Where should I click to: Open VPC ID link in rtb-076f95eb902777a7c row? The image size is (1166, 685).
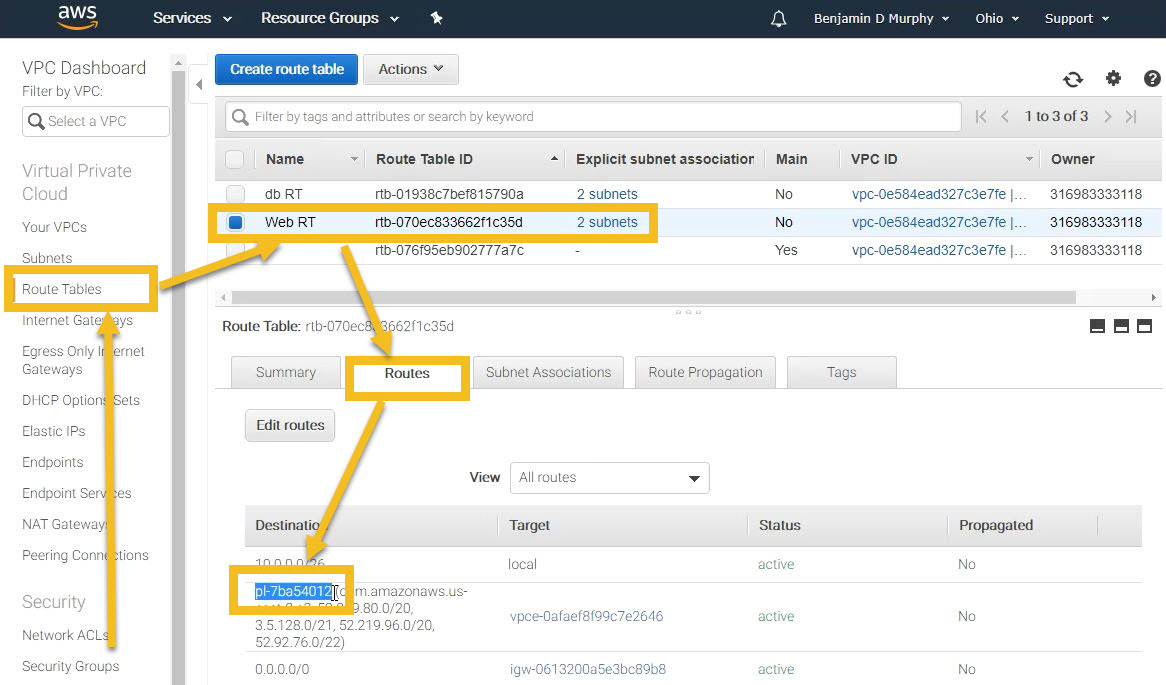click(938, 251)
